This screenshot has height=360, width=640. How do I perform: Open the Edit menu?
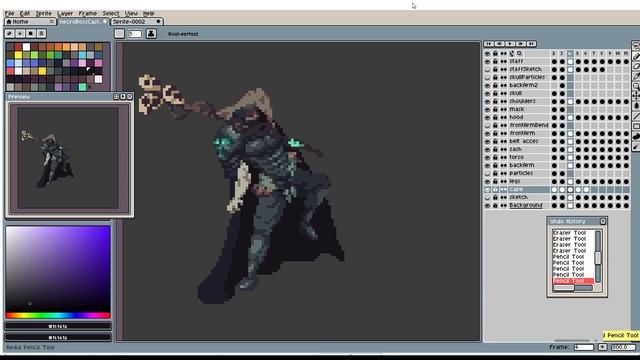[25, 13]
